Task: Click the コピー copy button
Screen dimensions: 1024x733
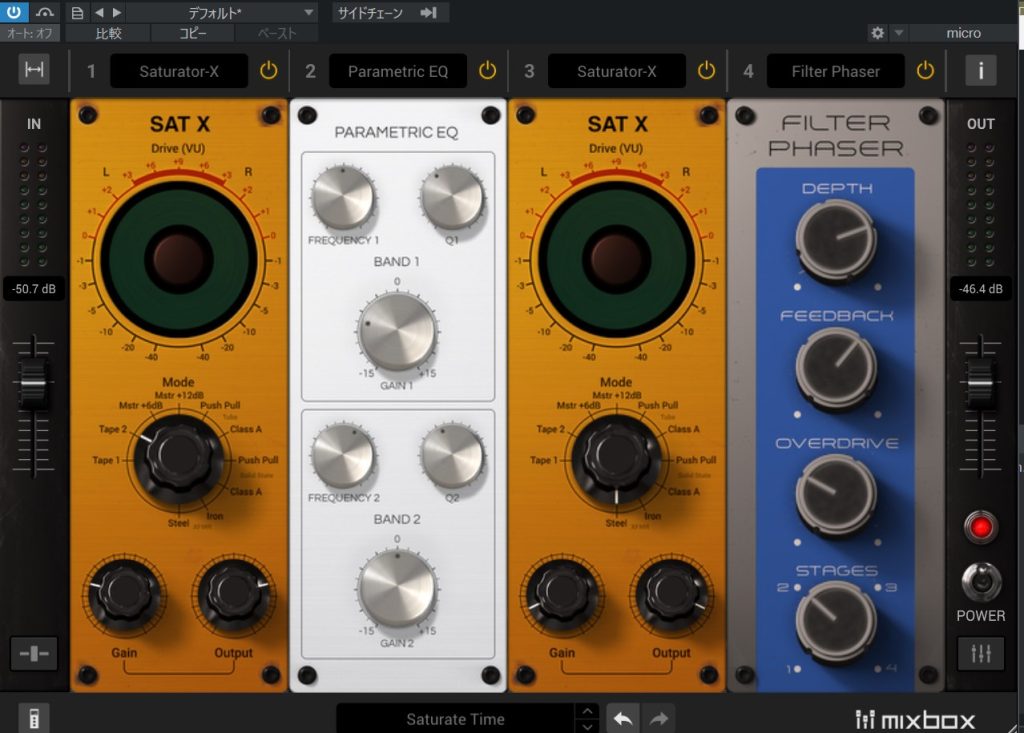Action: tap(193, 33)
